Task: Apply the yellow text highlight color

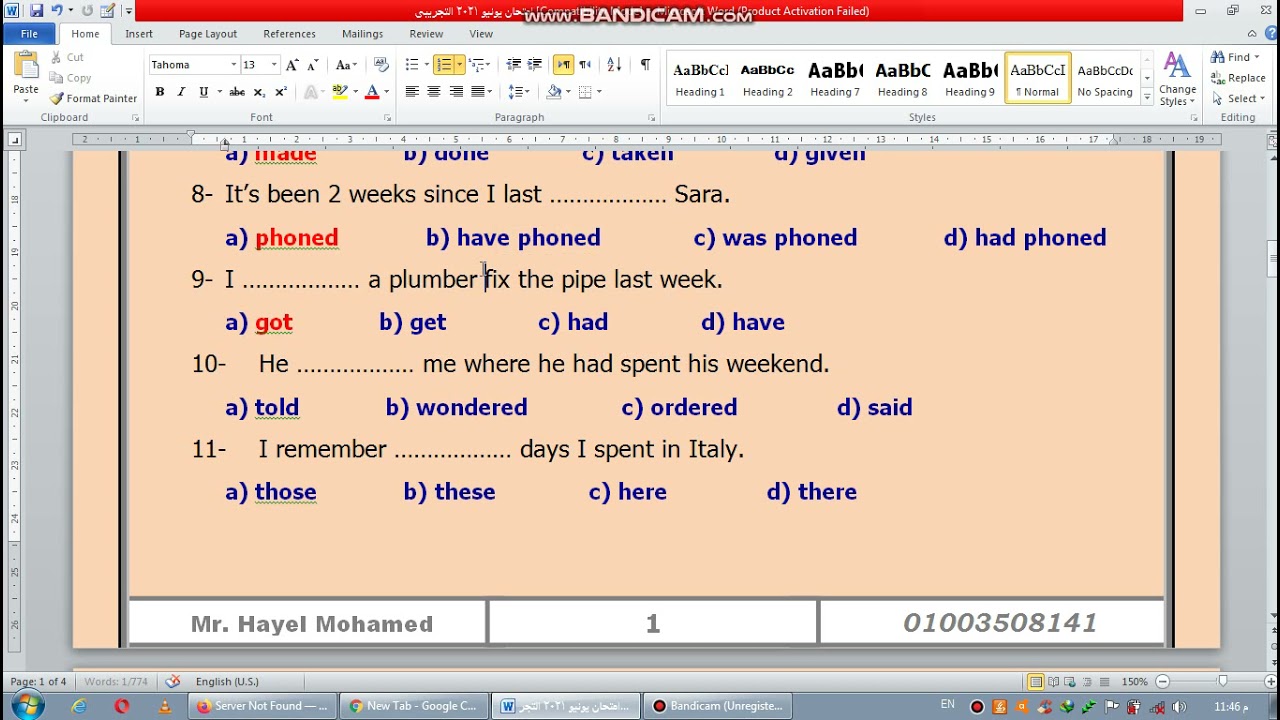Action: point(340,92)
